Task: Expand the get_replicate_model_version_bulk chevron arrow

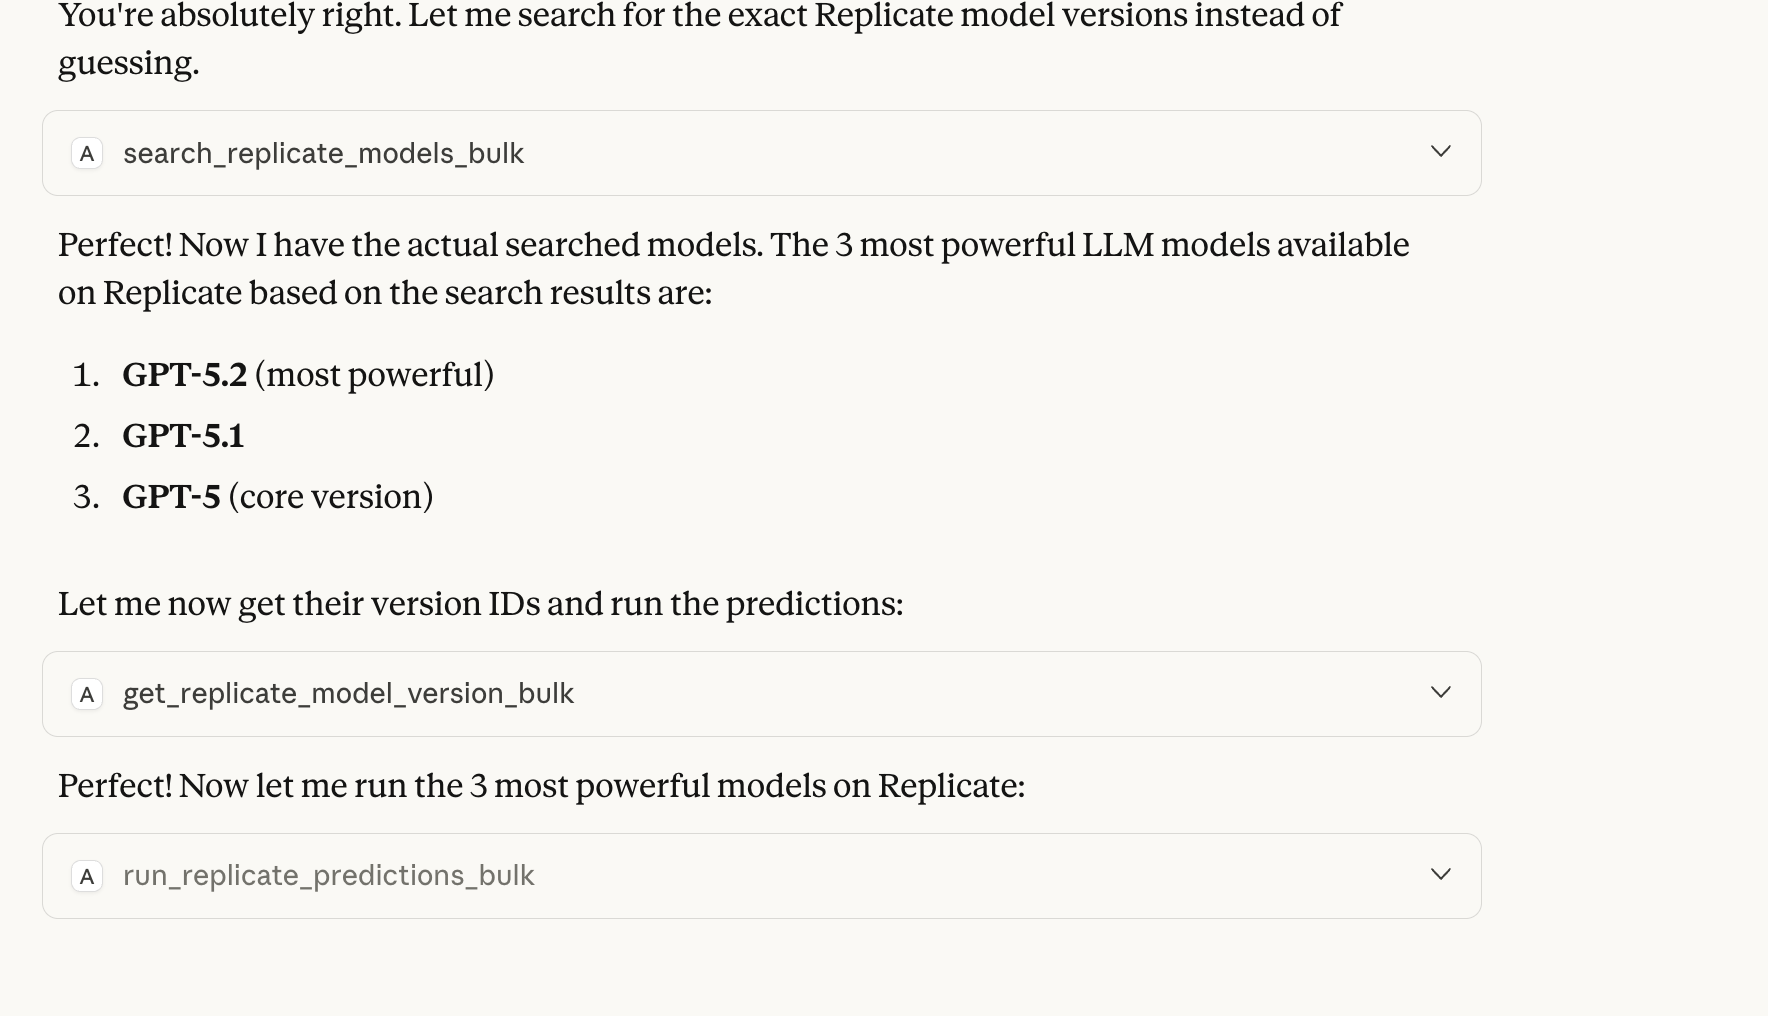Action: [x=1440, y=693]
